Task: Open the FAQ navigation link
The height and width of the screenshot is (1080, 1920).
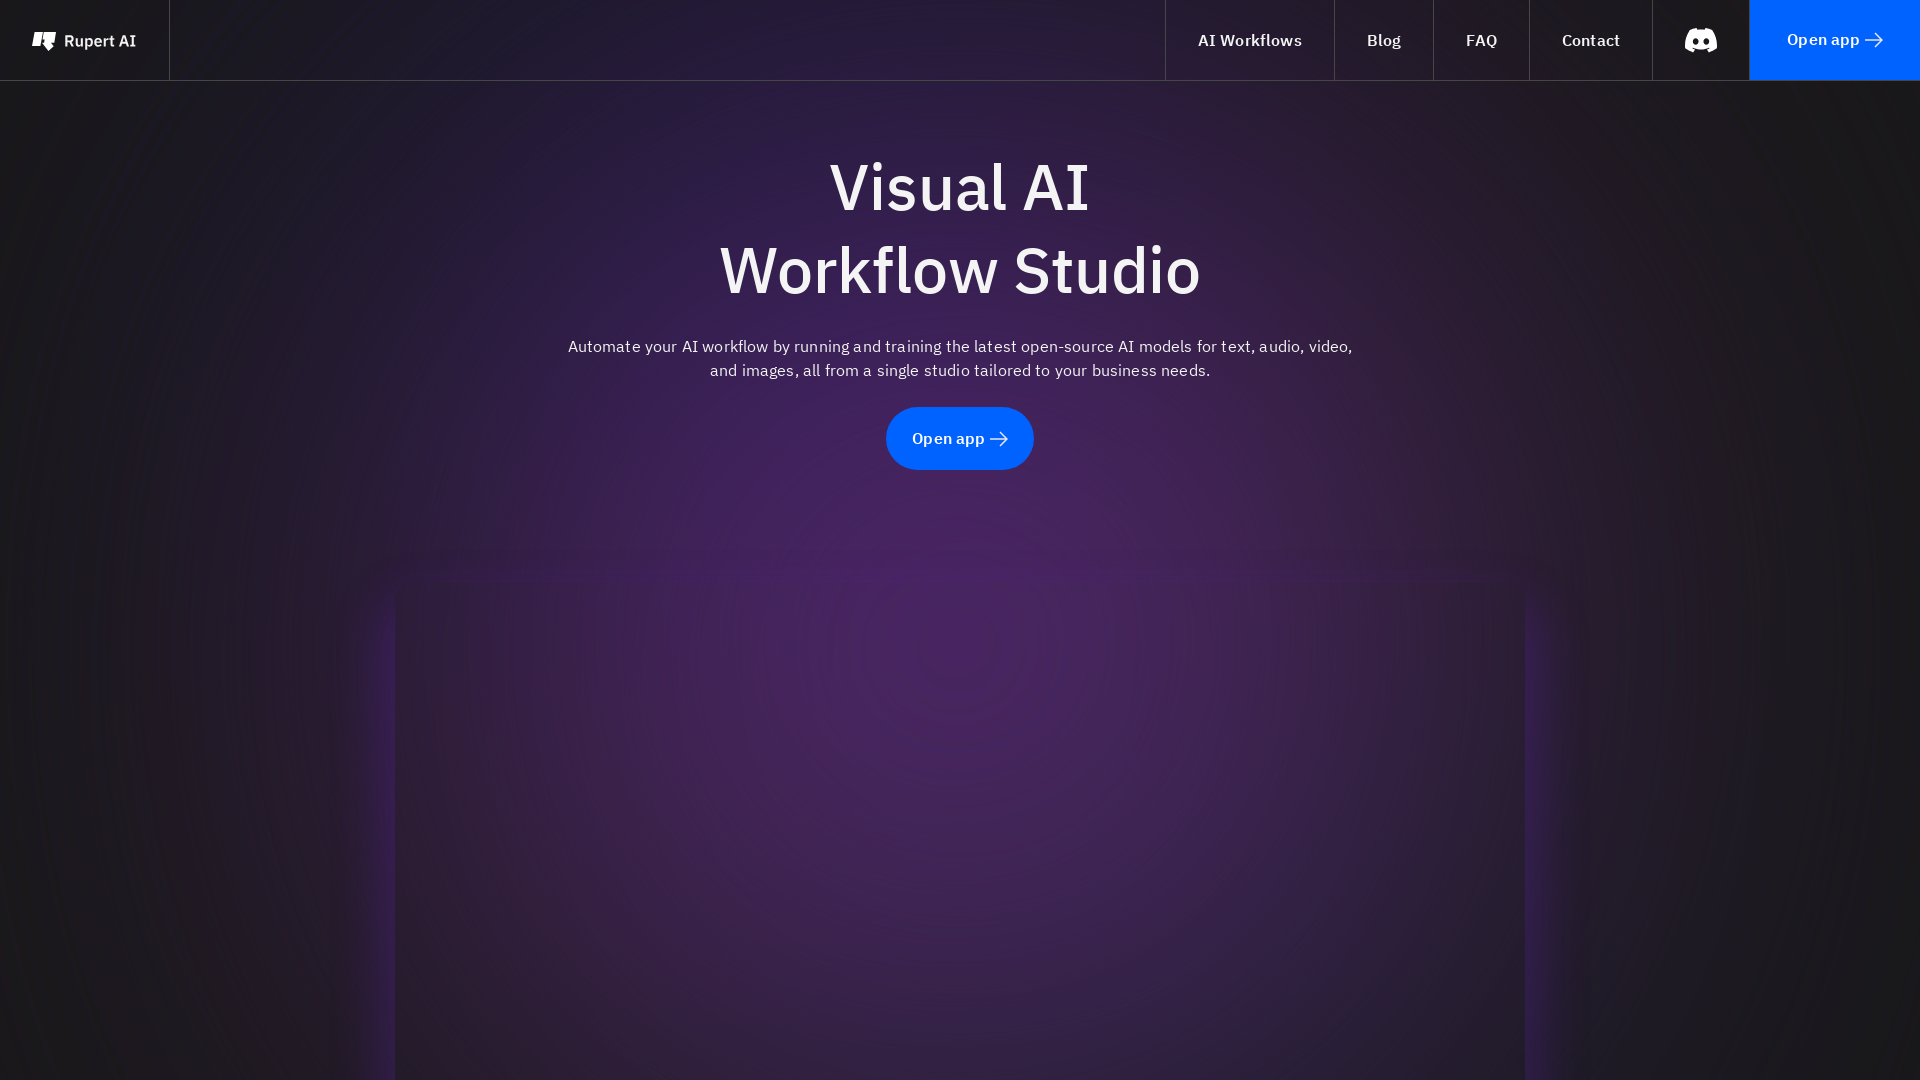Action: tap(1481, 40)
